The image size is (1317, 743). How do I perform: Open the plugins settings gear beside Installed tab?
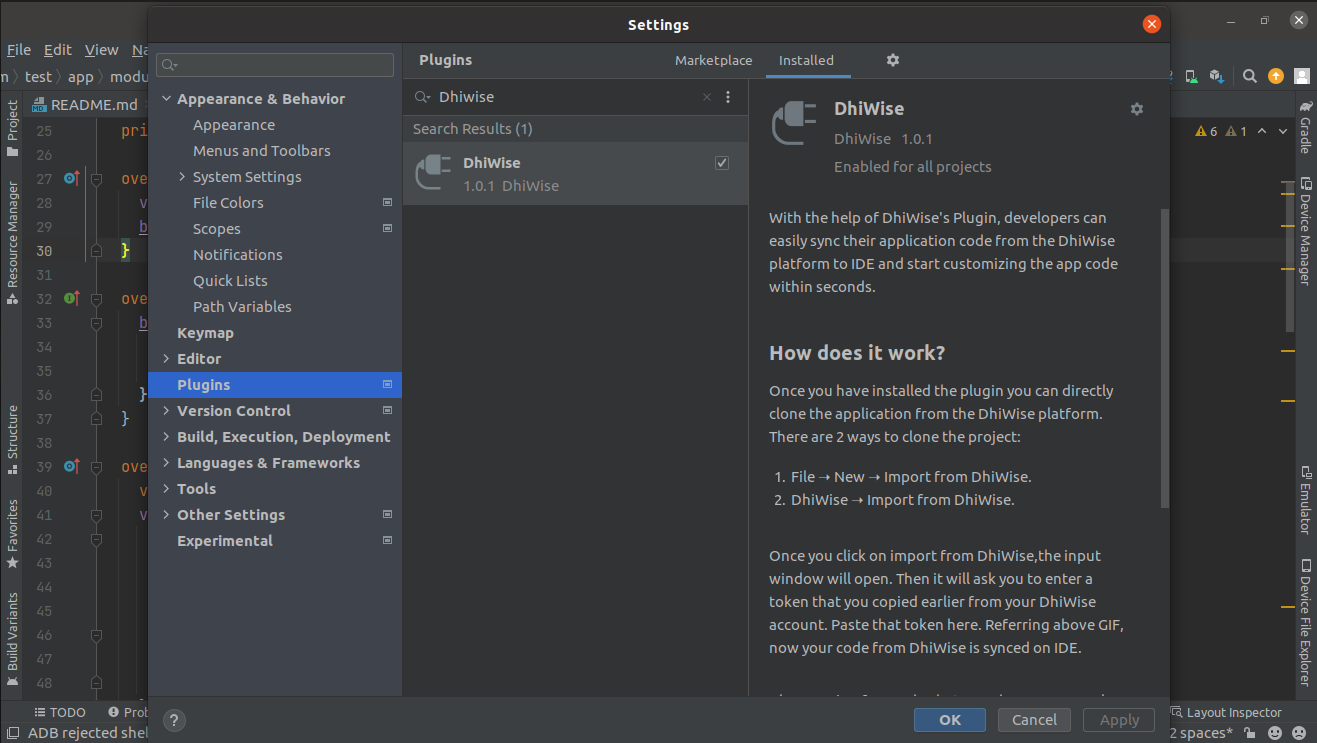pyautogui.click(x=893, y=60)
